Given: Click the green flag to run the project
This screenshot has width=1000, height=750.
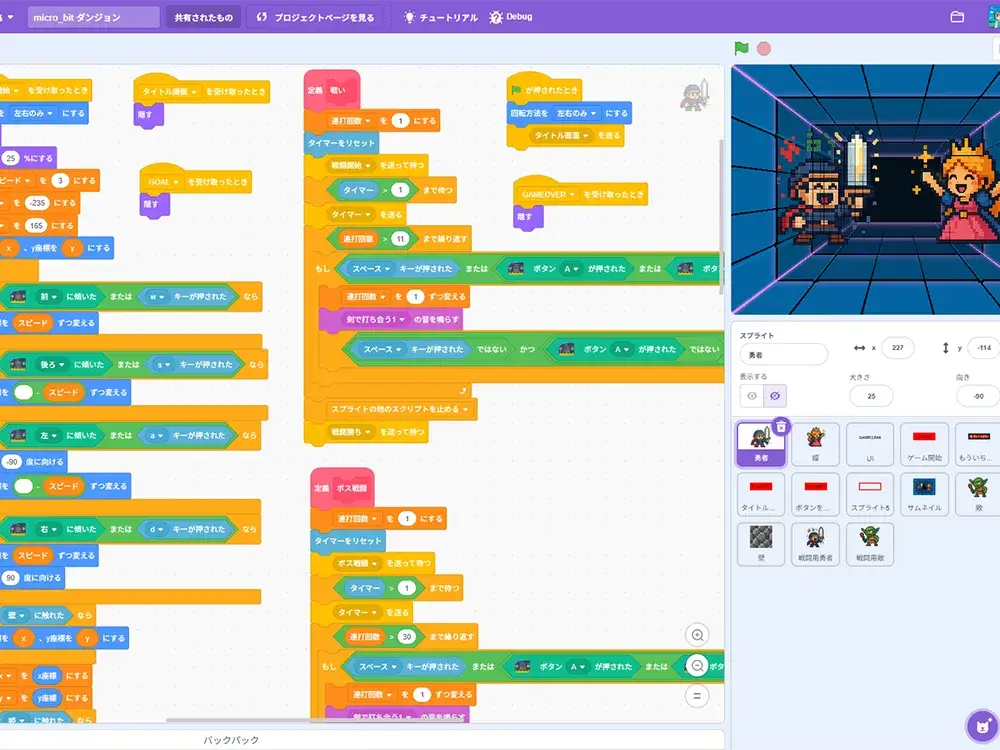Looking at the screenshot, I should [x=741, y=45].
